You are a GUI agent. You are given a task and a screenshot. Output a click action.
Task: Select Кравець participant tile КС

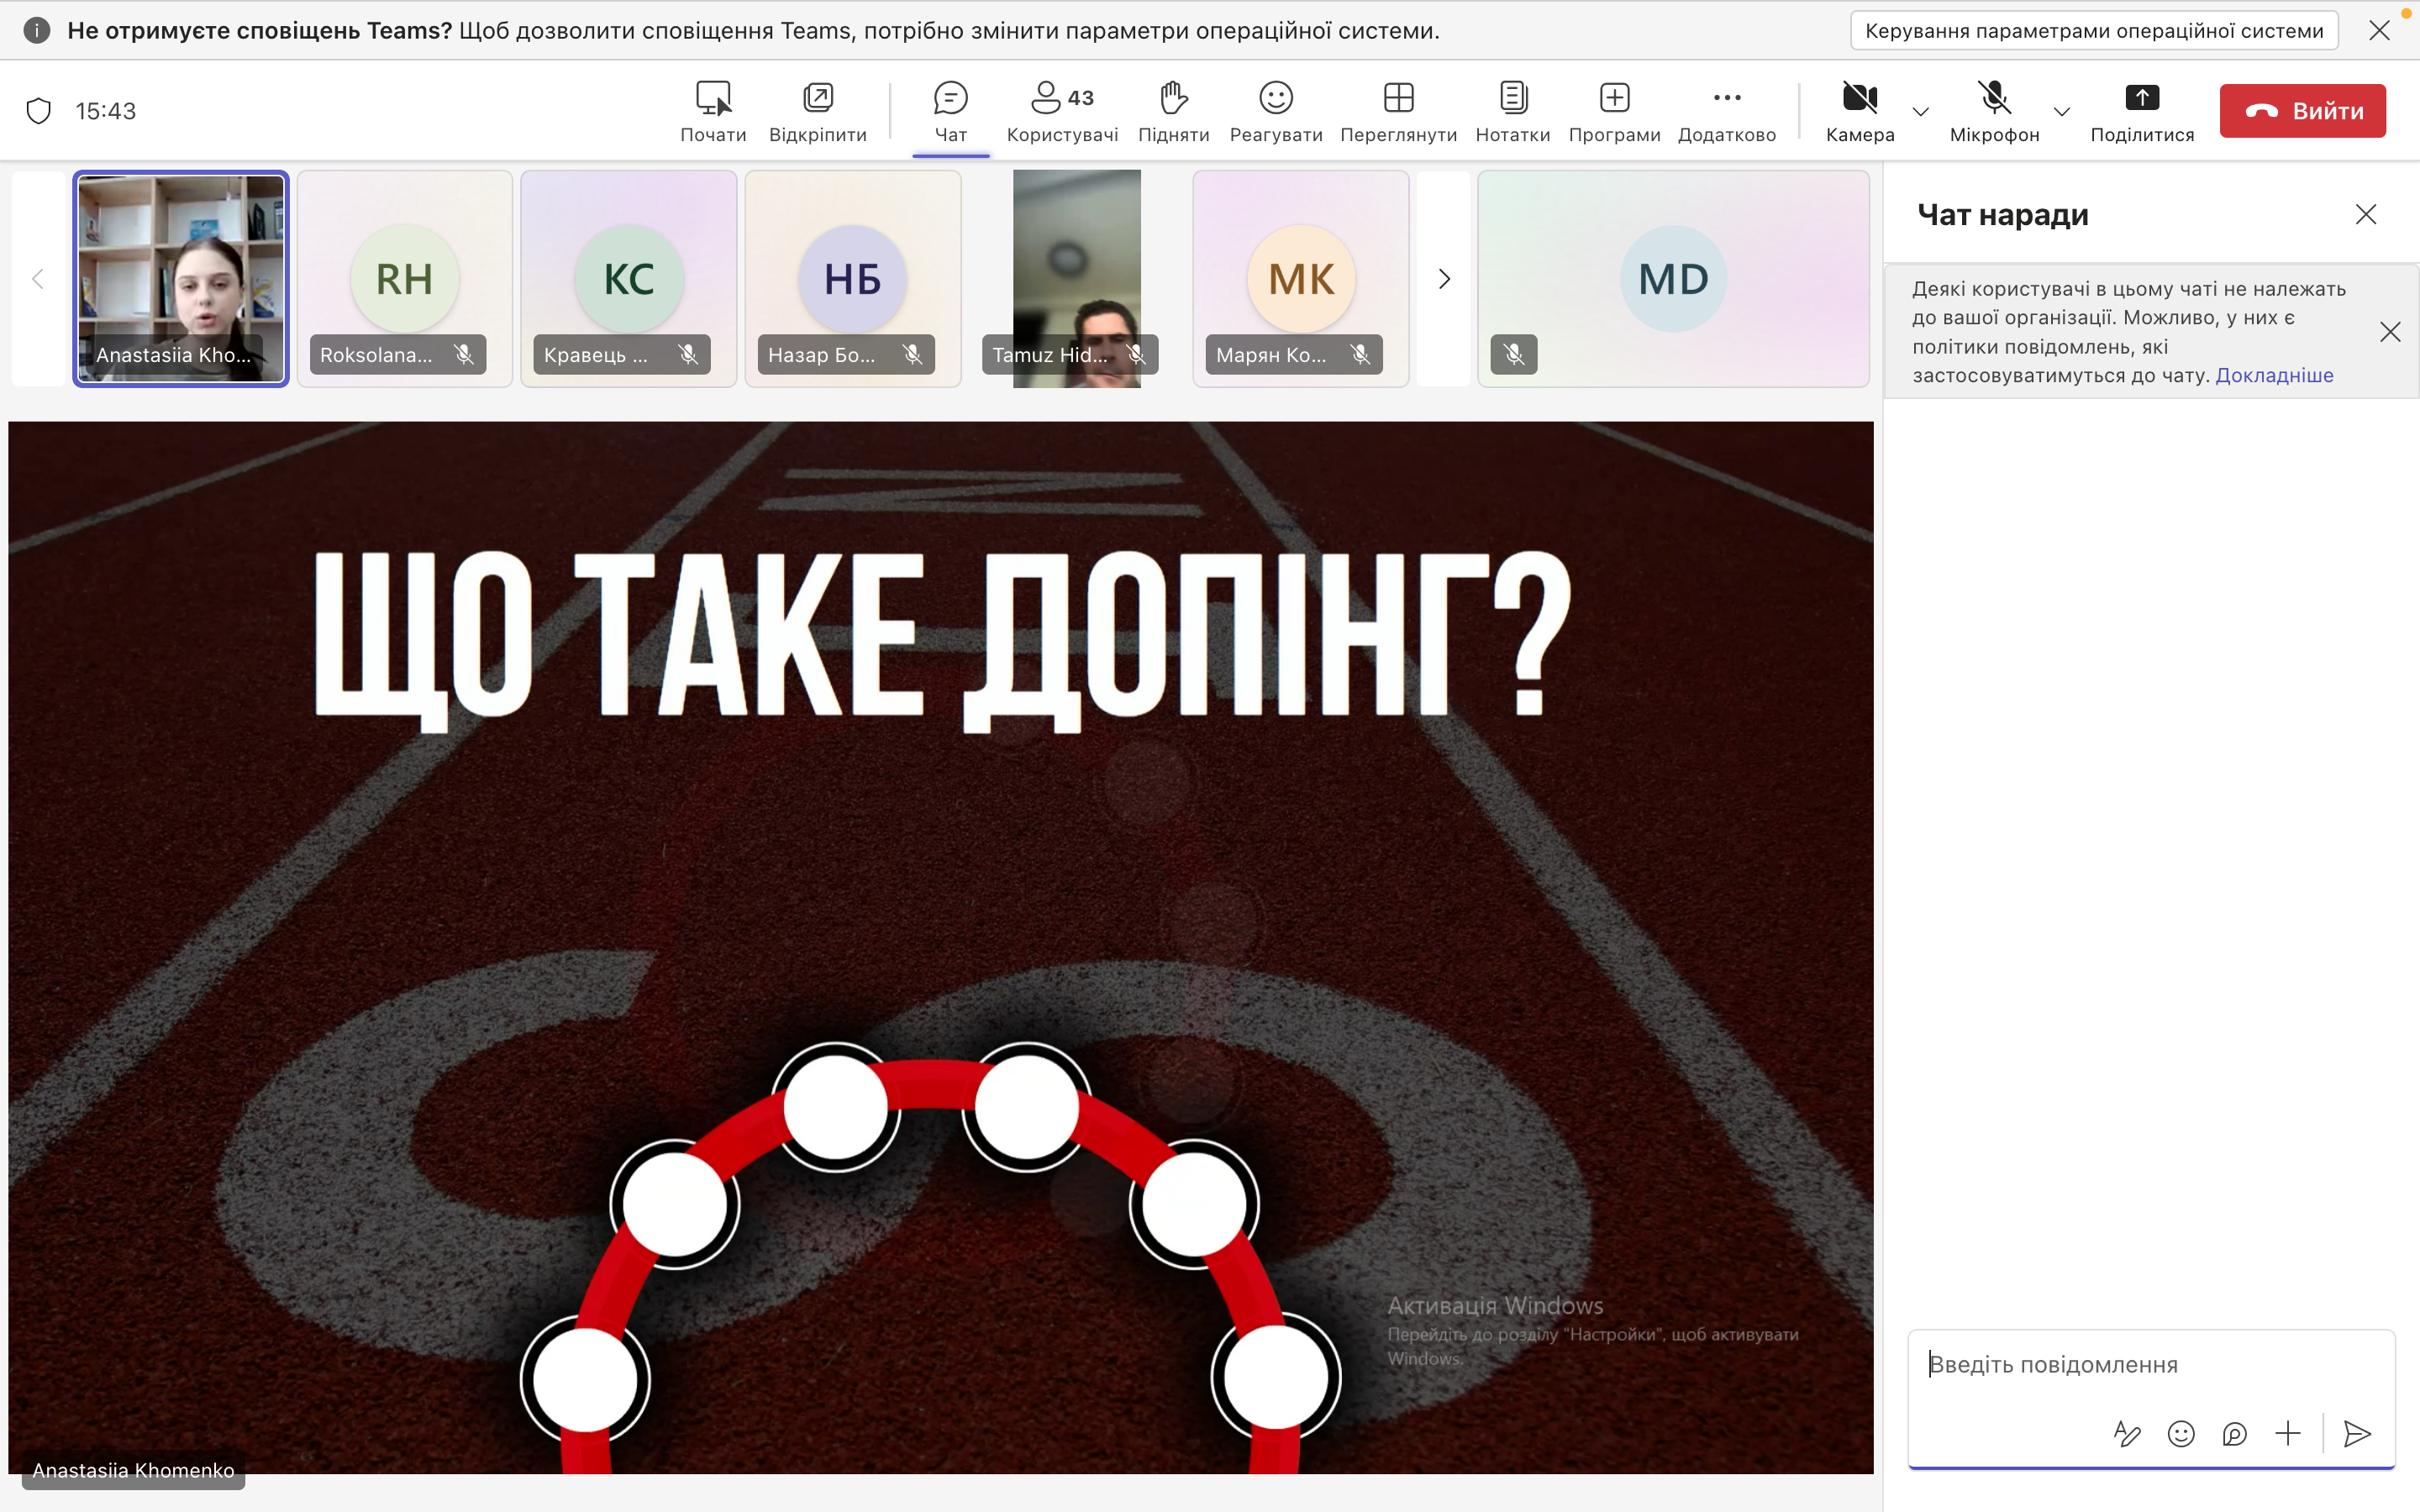[x=629, y=278]
